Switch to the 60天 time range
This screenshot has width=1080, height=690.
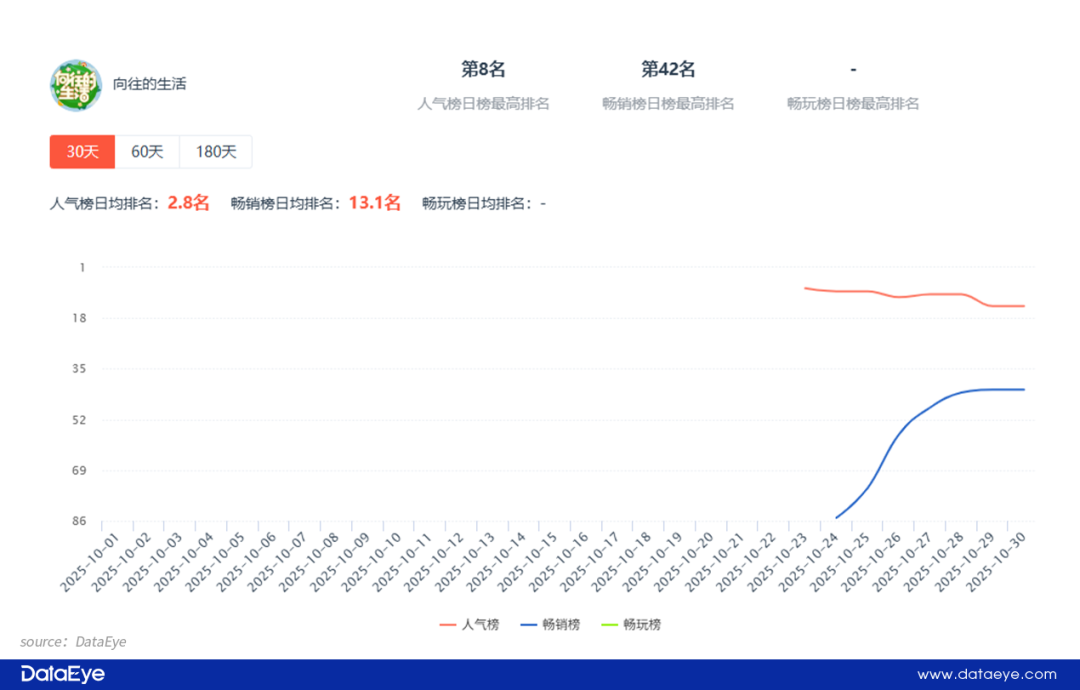pos(147,152)
